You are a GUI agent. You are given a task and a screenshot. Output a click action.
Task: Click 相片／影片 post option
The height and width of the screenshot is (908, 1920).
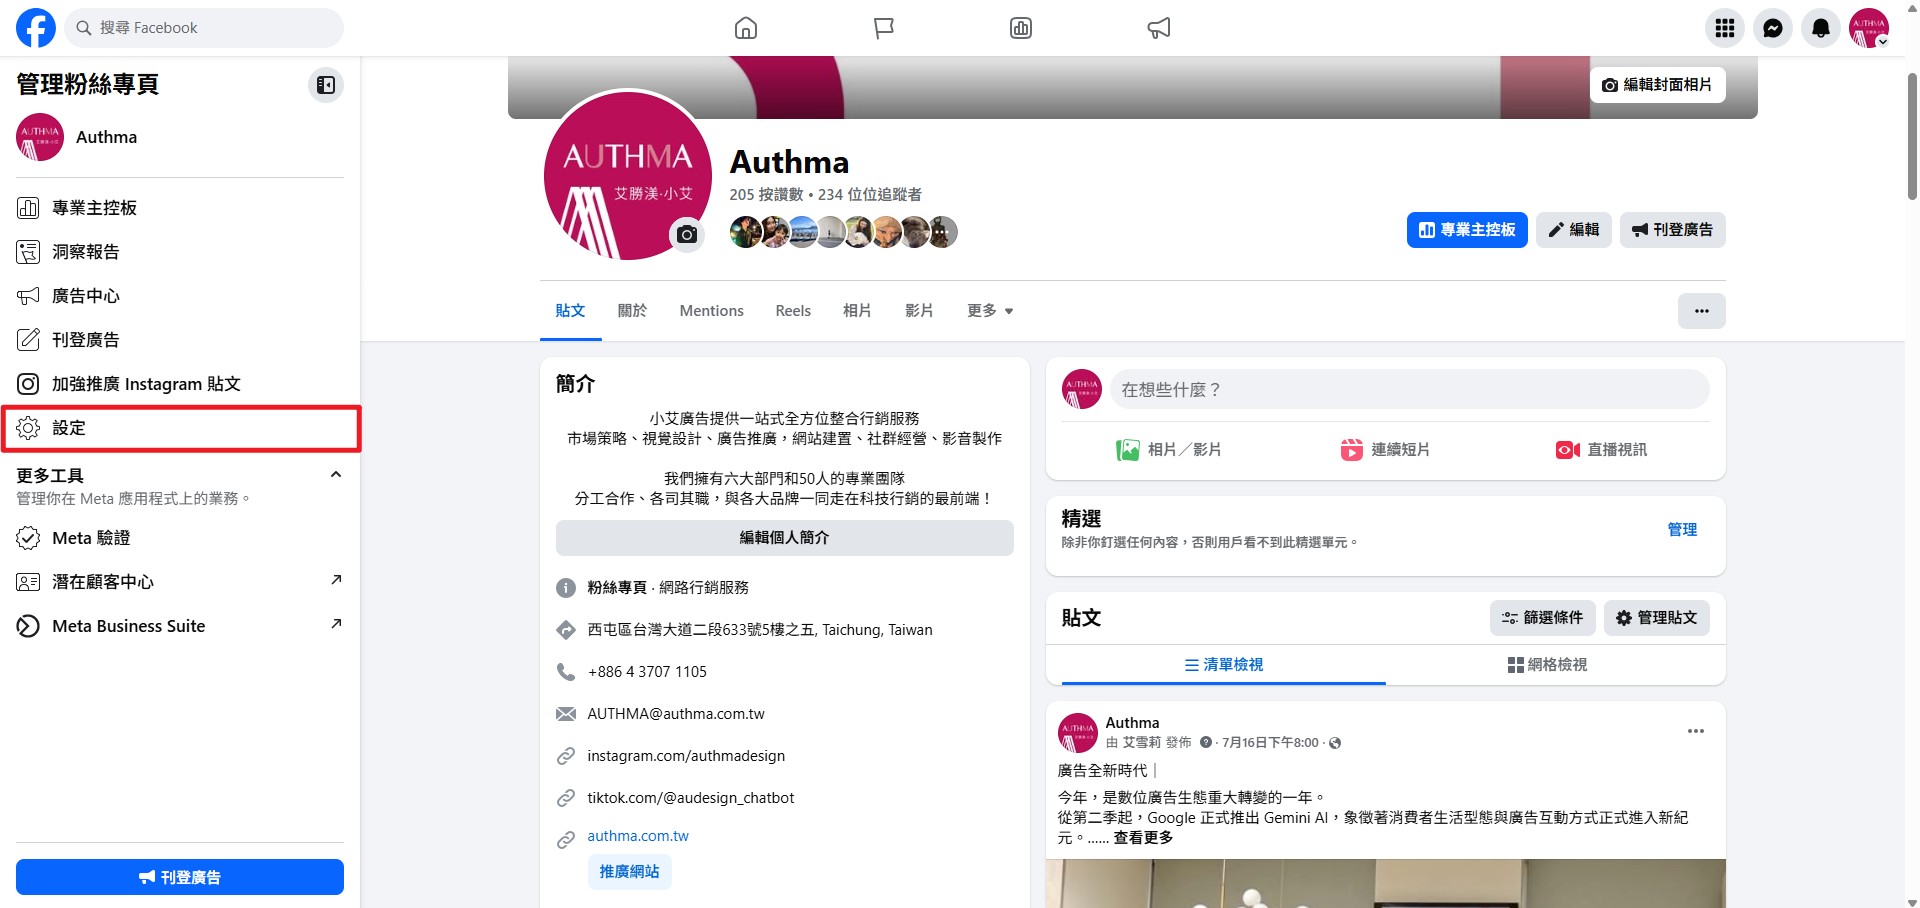click(x=1168, y=450)
